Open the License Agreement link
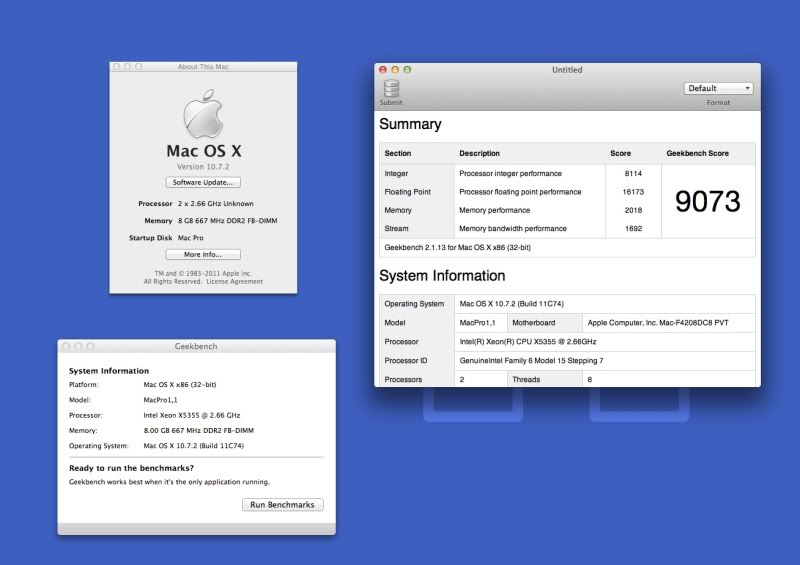800x565 pixels. point(235,281)
